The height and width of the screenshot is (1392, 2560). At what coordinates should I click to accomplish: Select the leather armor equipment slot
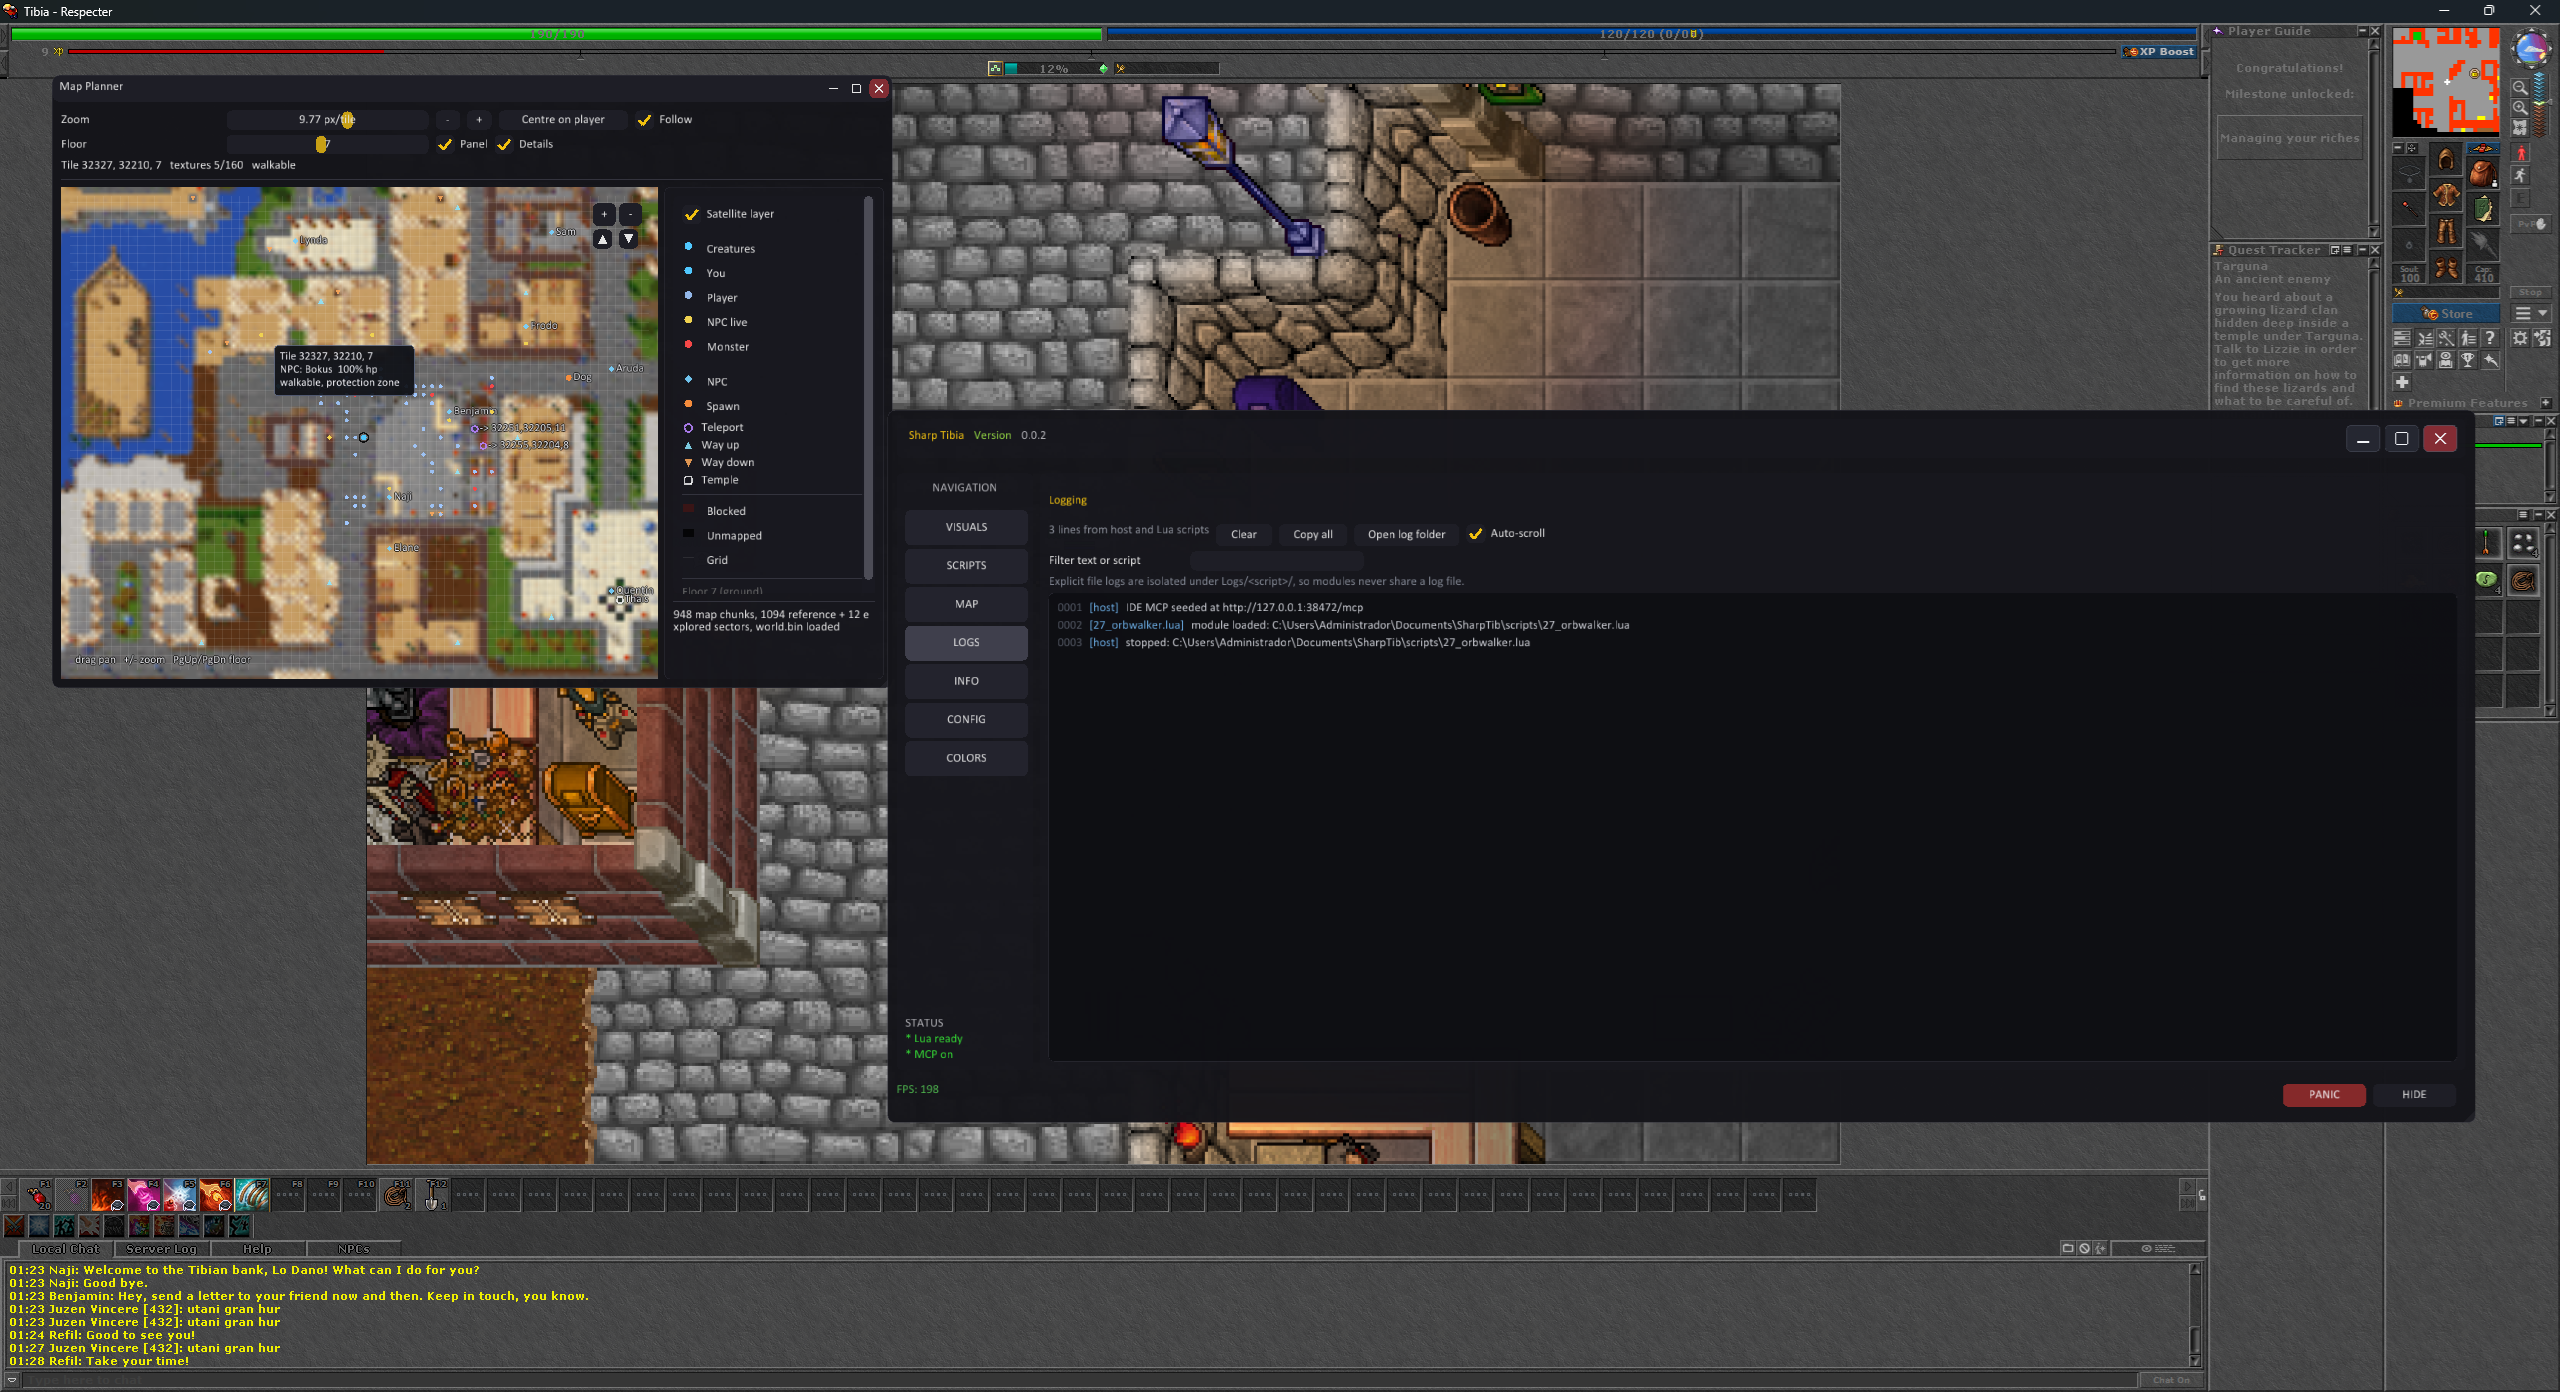point(2446,196)
